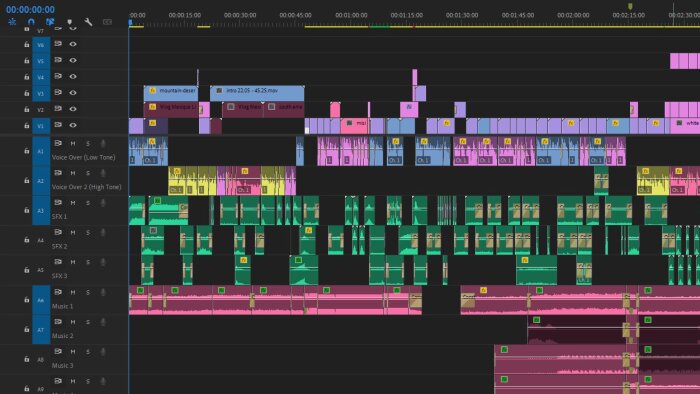Toggle lock on V5 track

click(27, 61)
